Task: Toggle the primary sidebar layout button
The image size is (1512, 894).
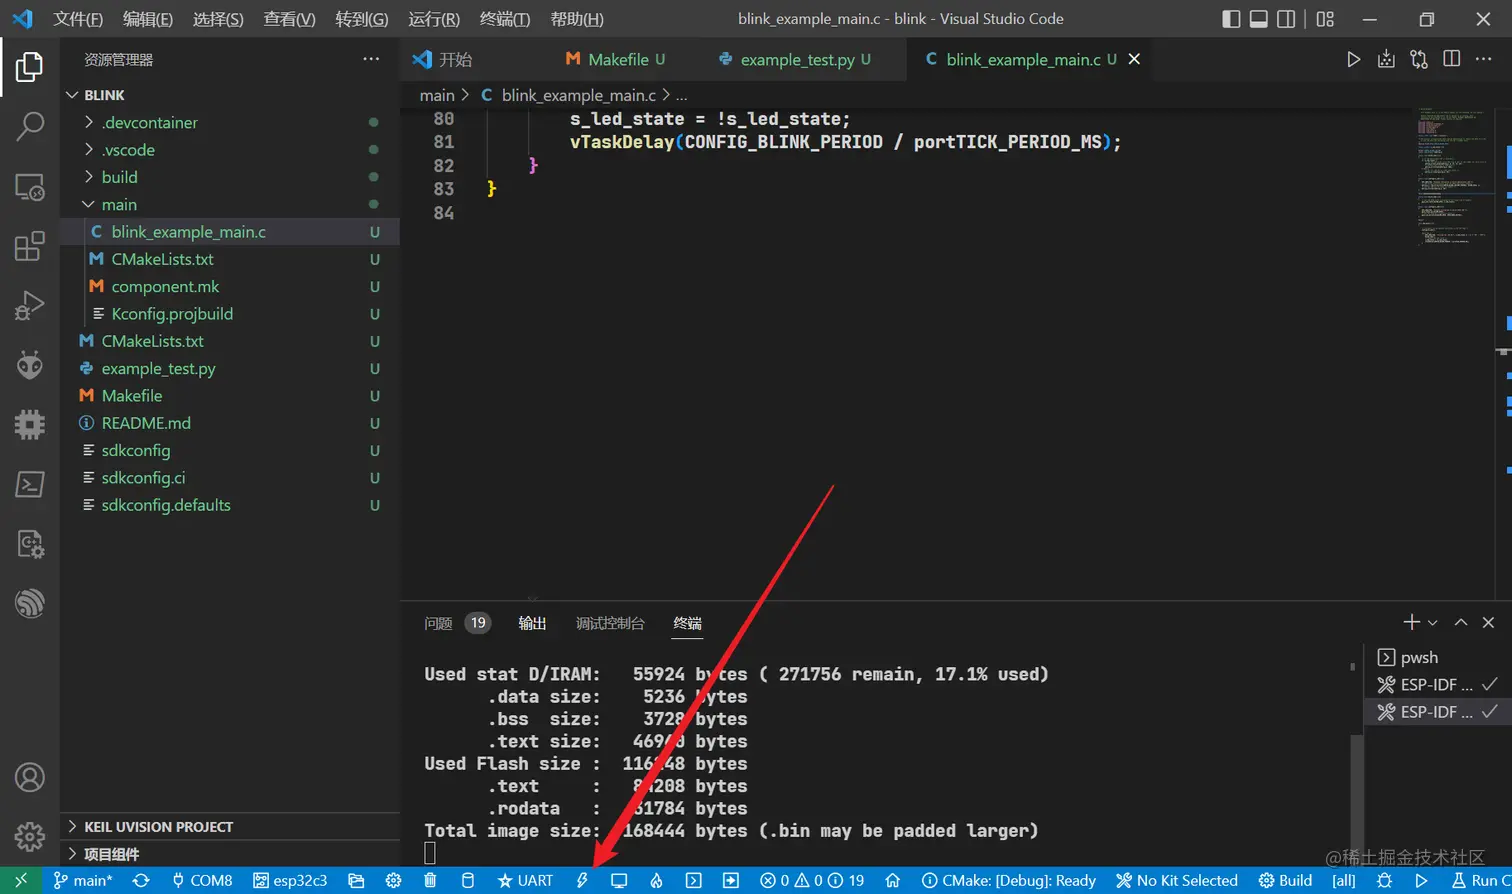Action: (x=1232, y=19)
